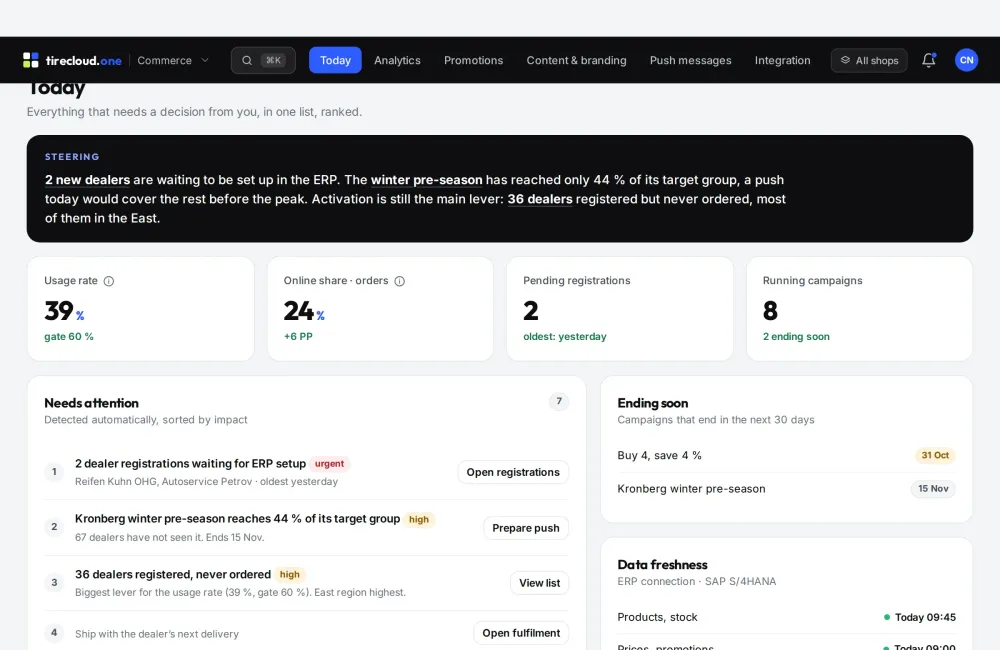Click the Open fulfilment button

521,633
